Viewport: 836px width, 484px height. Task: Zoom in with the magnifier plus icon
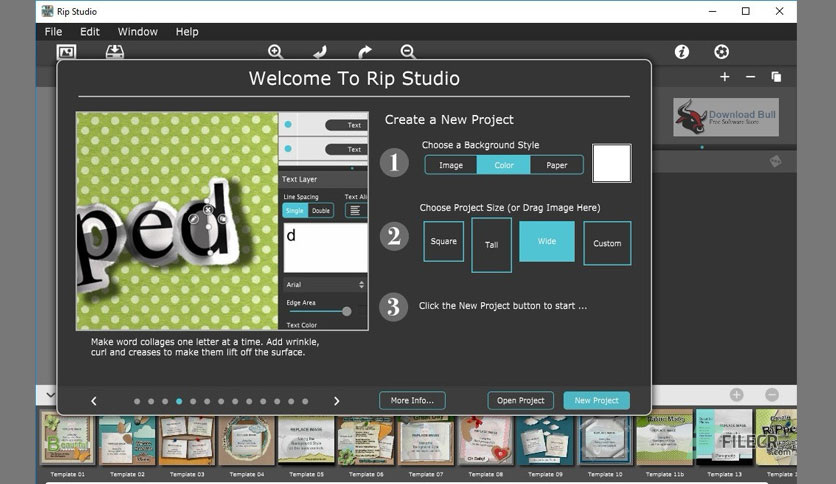pos(275,52)
